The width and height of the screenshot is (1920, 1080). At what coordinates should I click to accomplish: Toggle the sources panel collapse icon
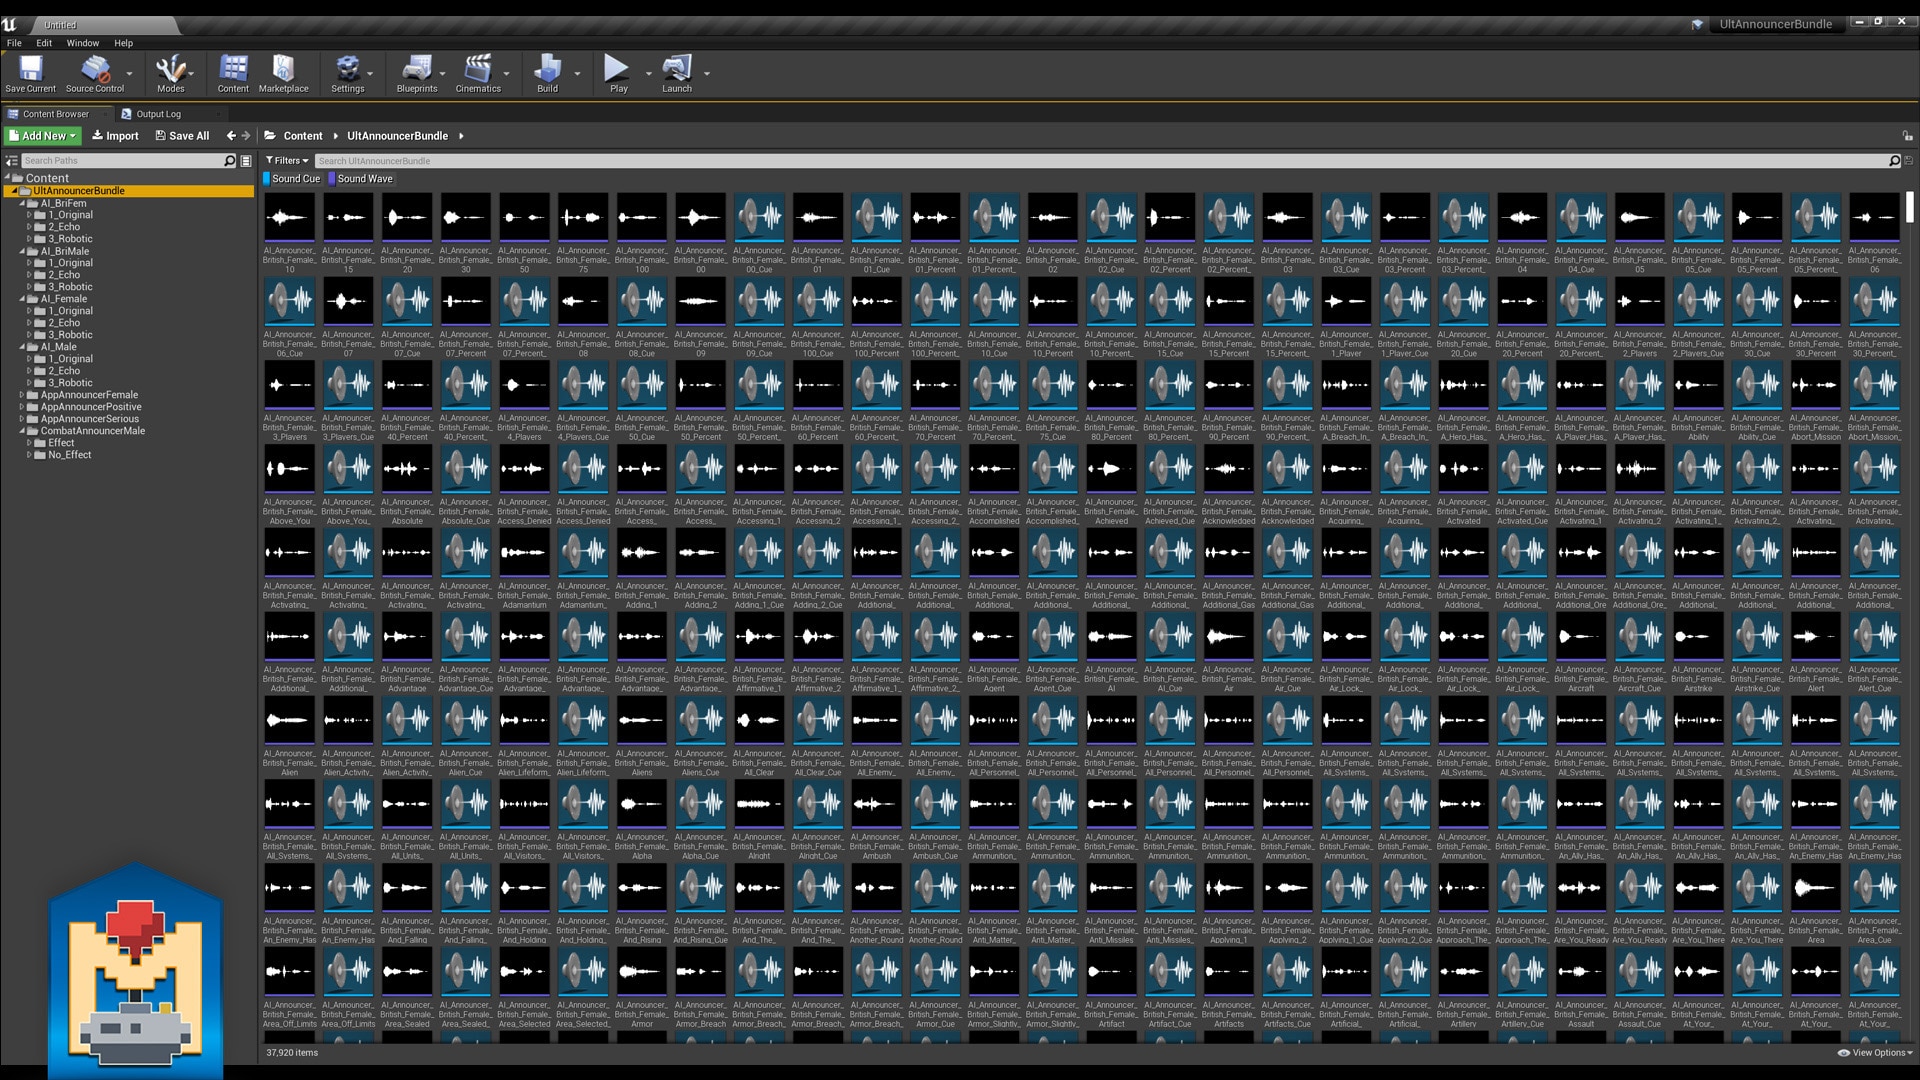click(x=11, y=161)
